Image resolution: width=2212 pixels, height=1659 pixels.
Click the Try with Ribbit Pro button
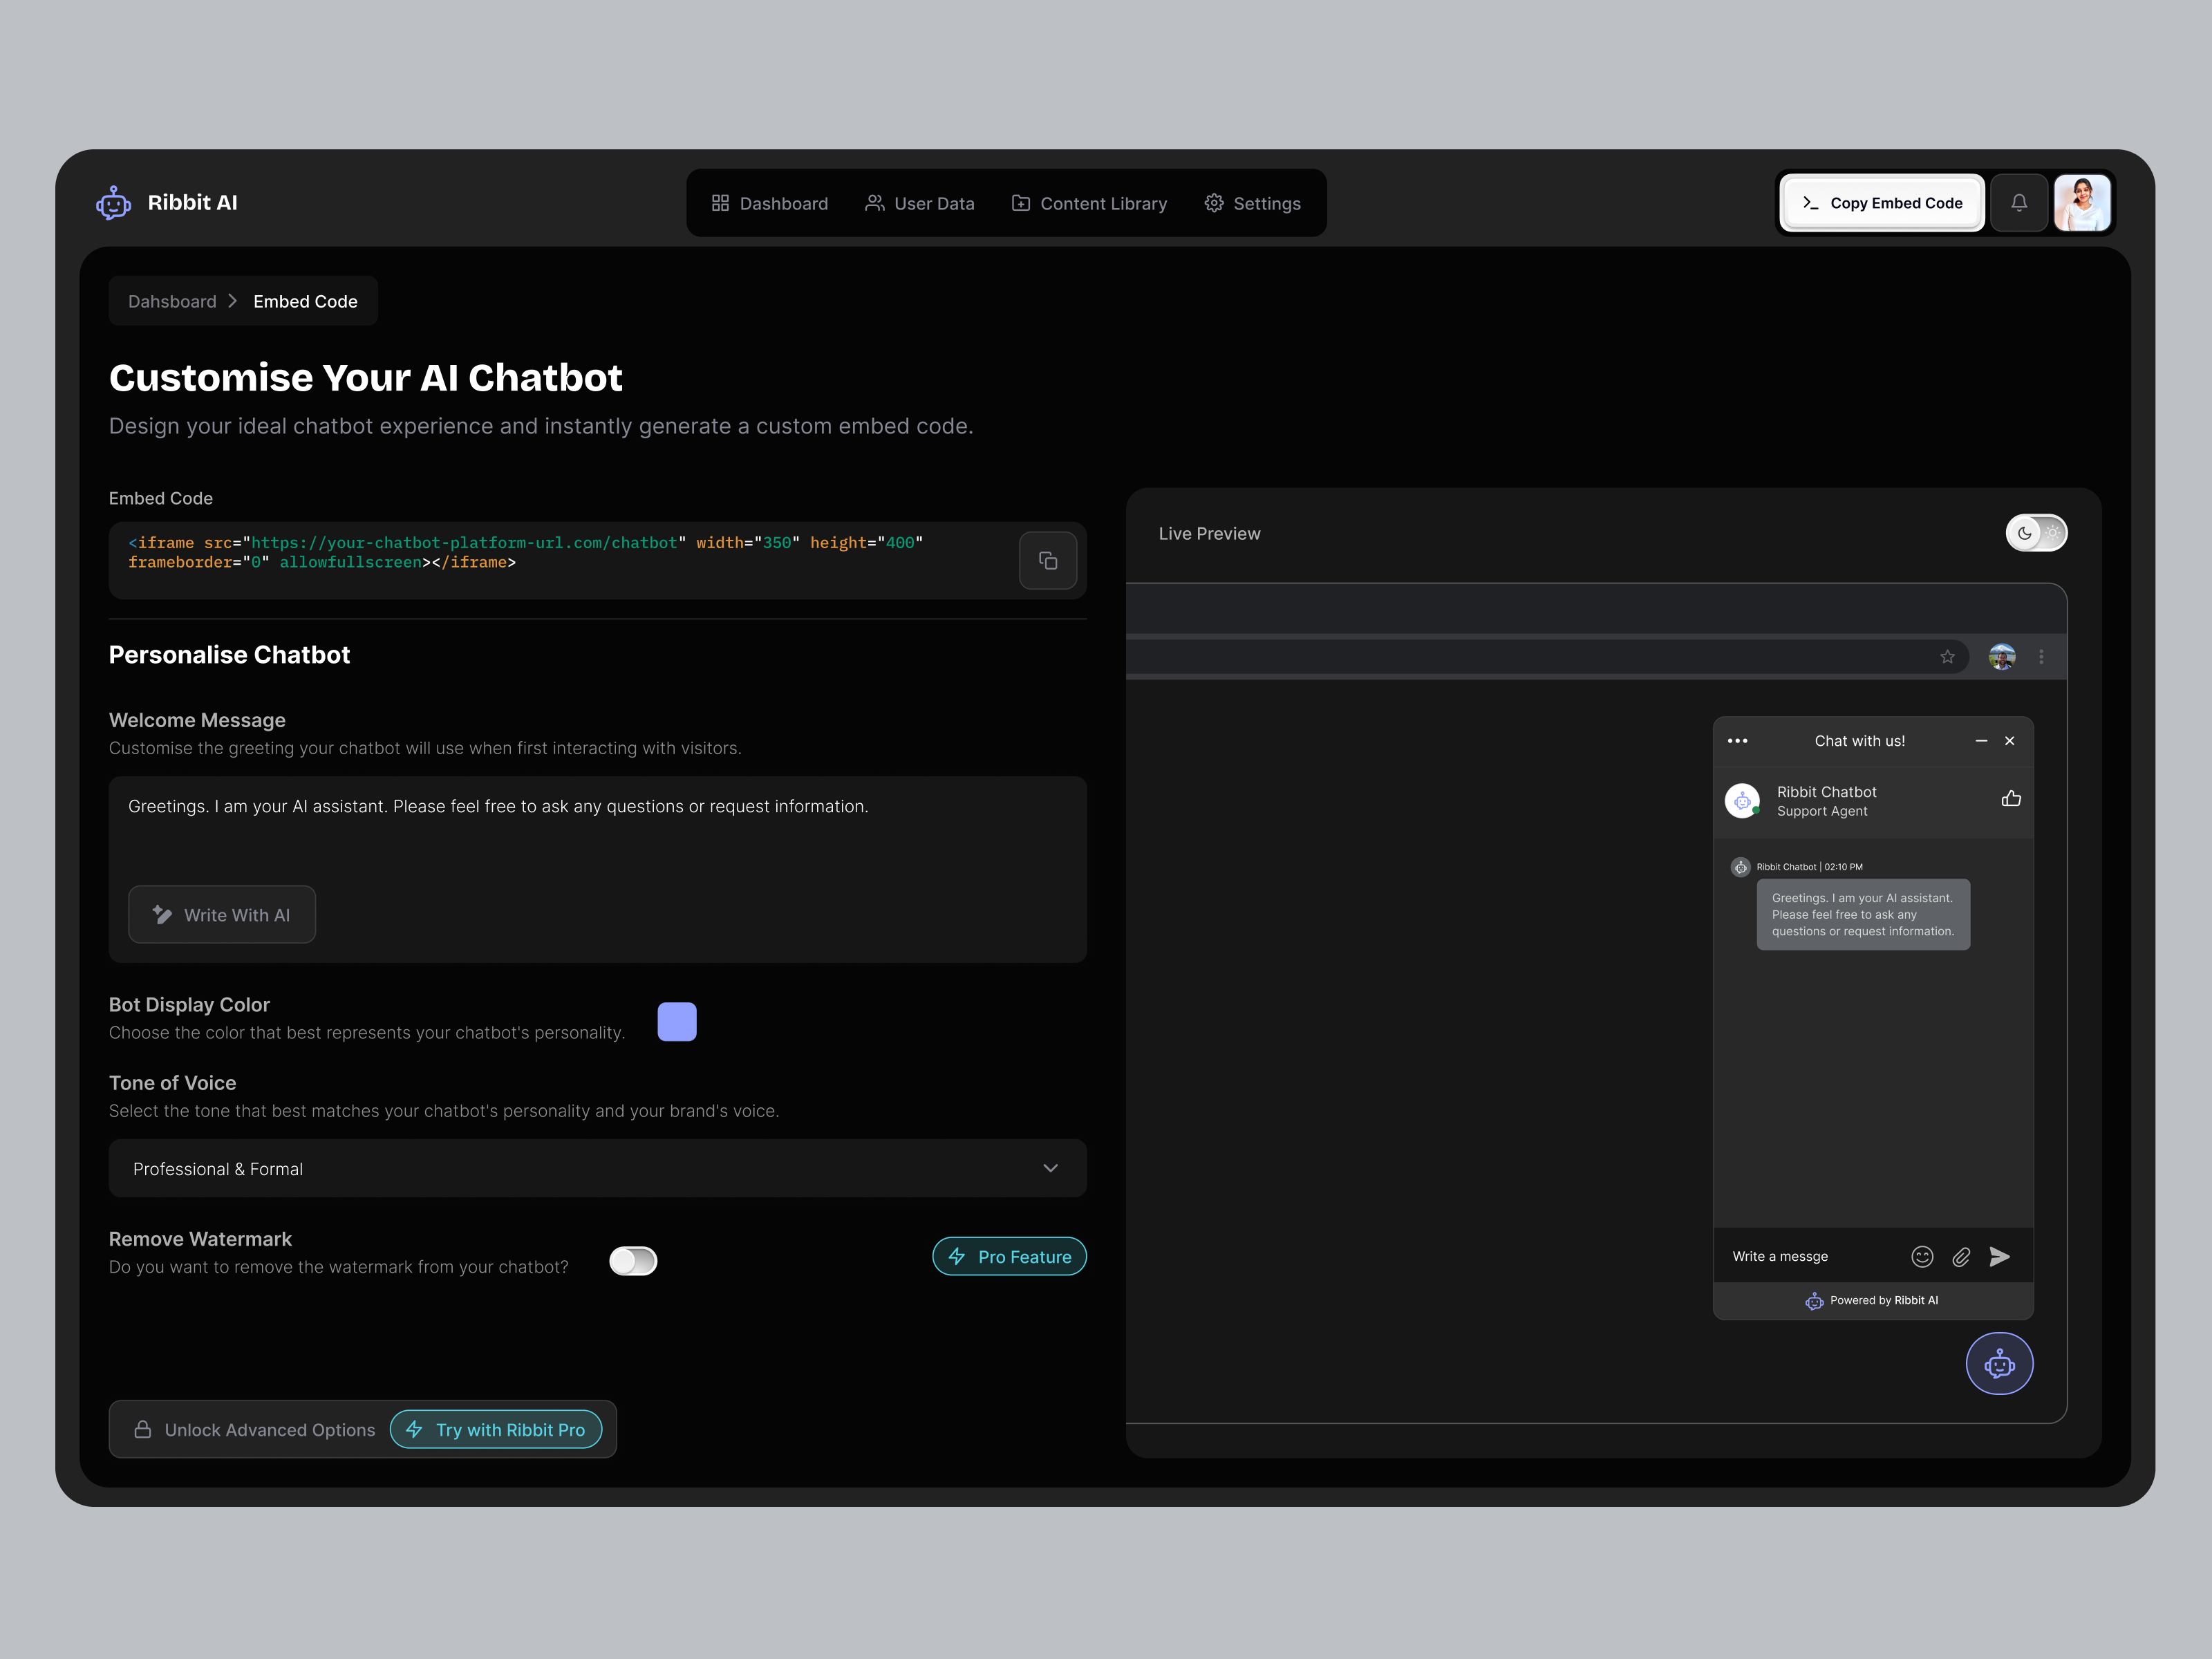(496, 1429)
